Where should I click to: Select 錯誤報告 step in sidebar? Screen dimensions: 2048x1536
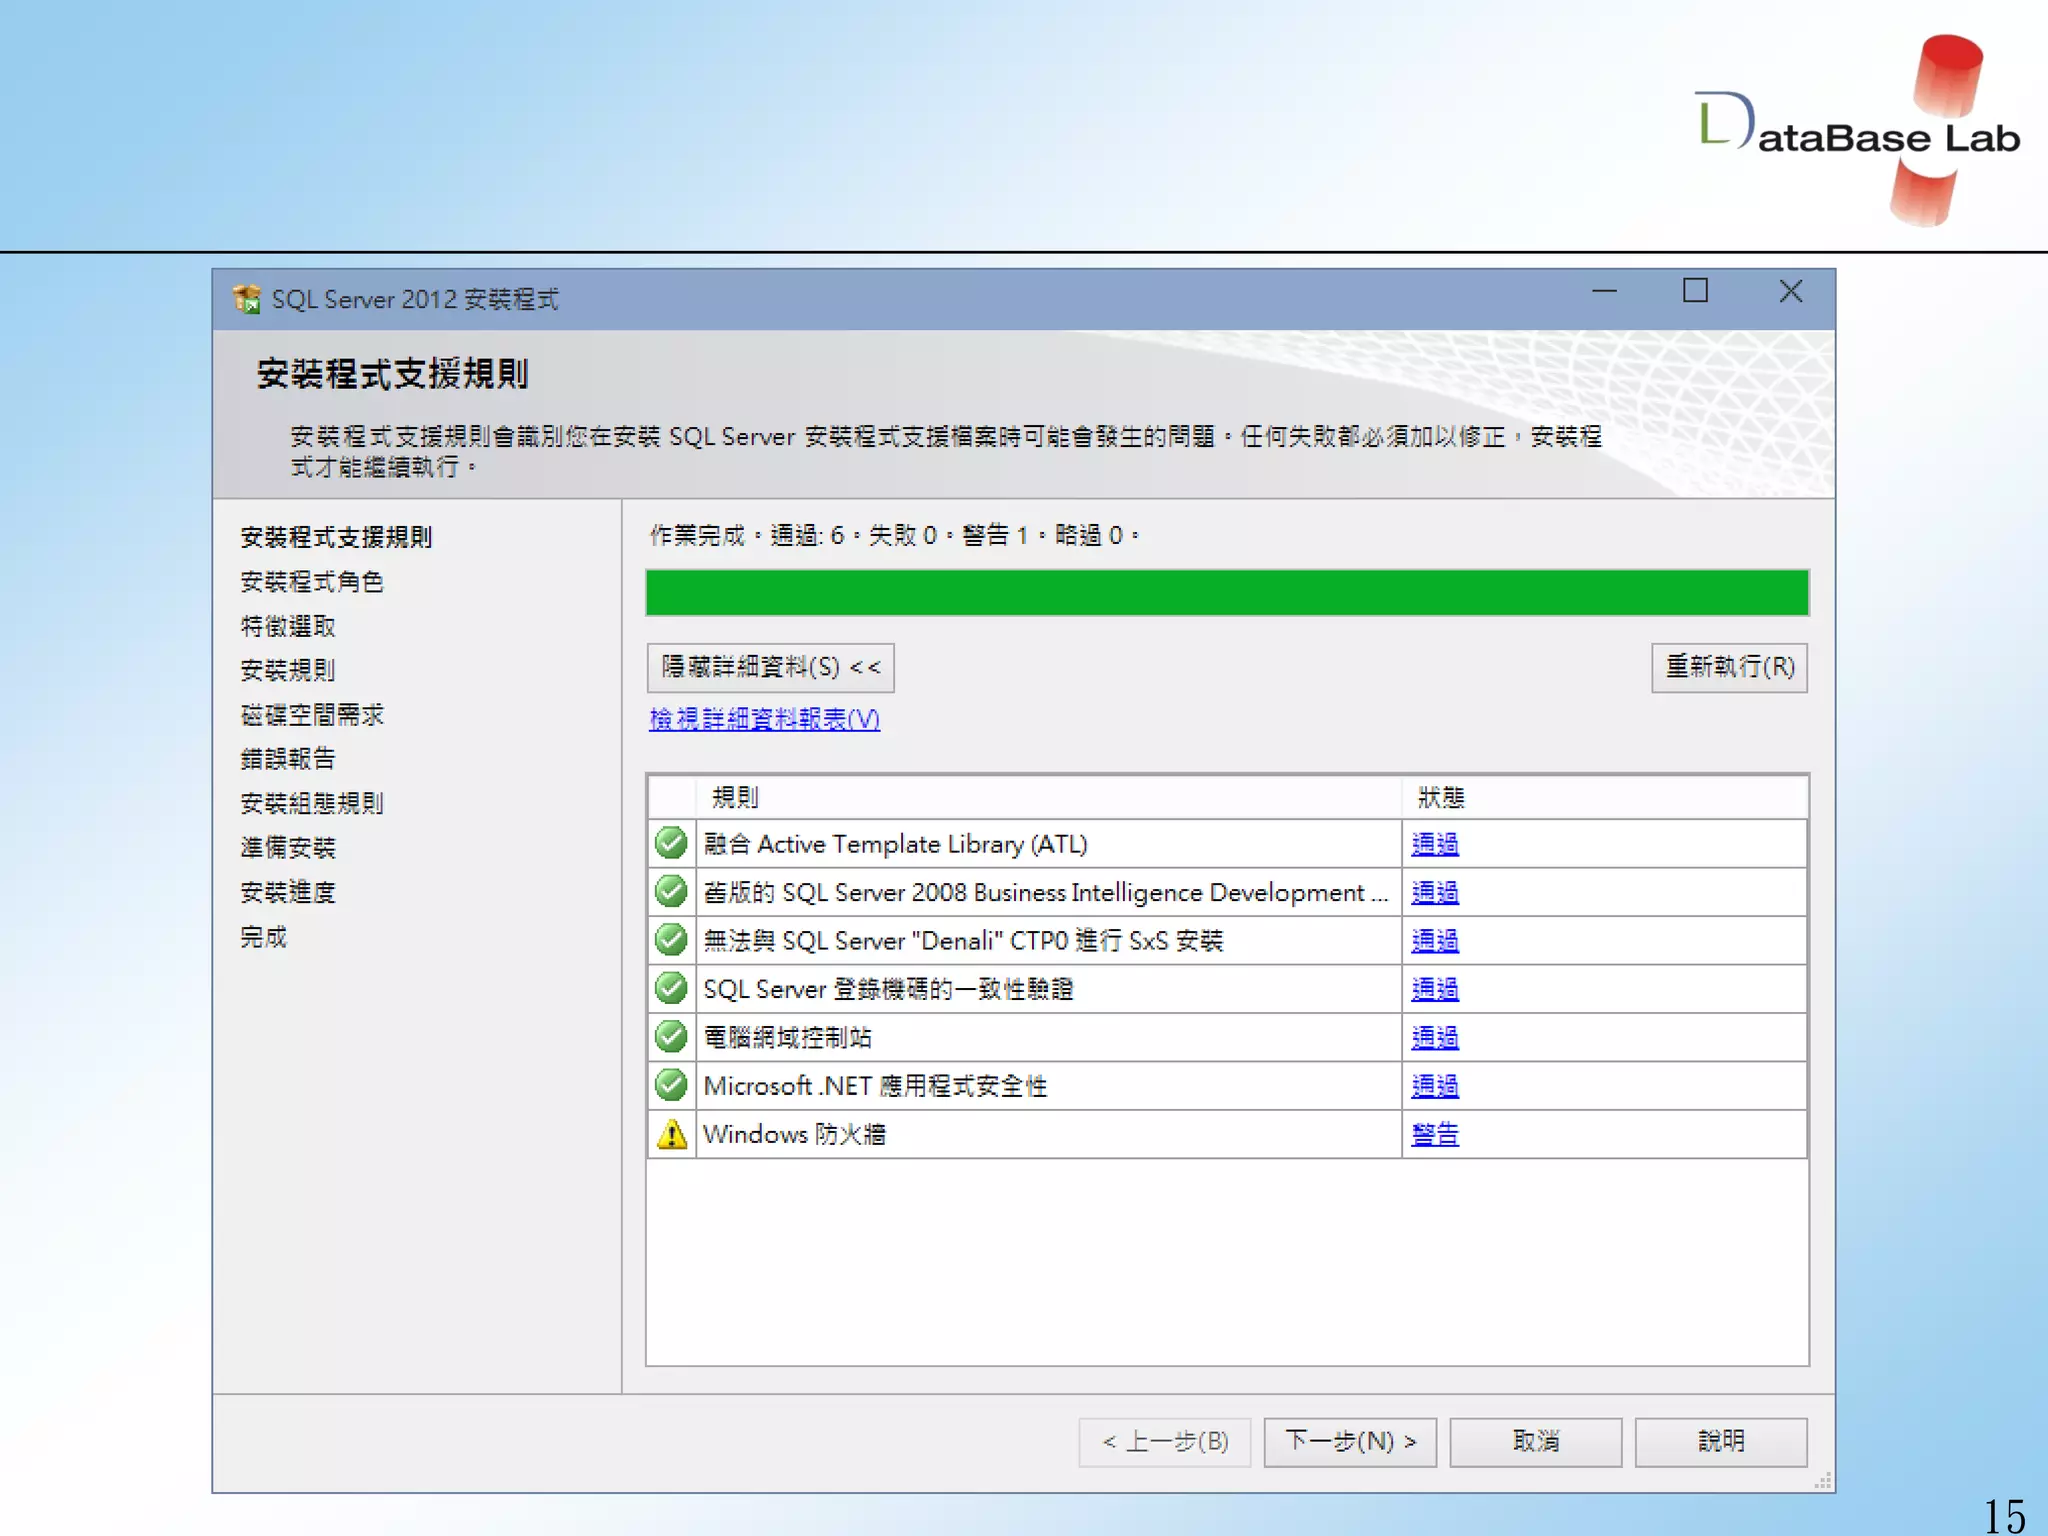pos(288,759)
